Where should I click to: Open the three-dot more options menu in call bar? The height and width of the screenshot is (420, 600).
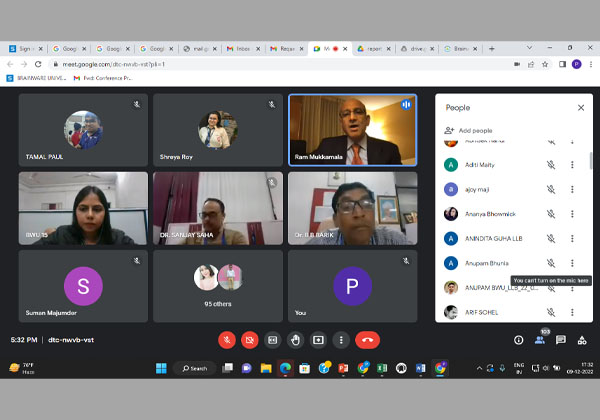tap(341, 340)
